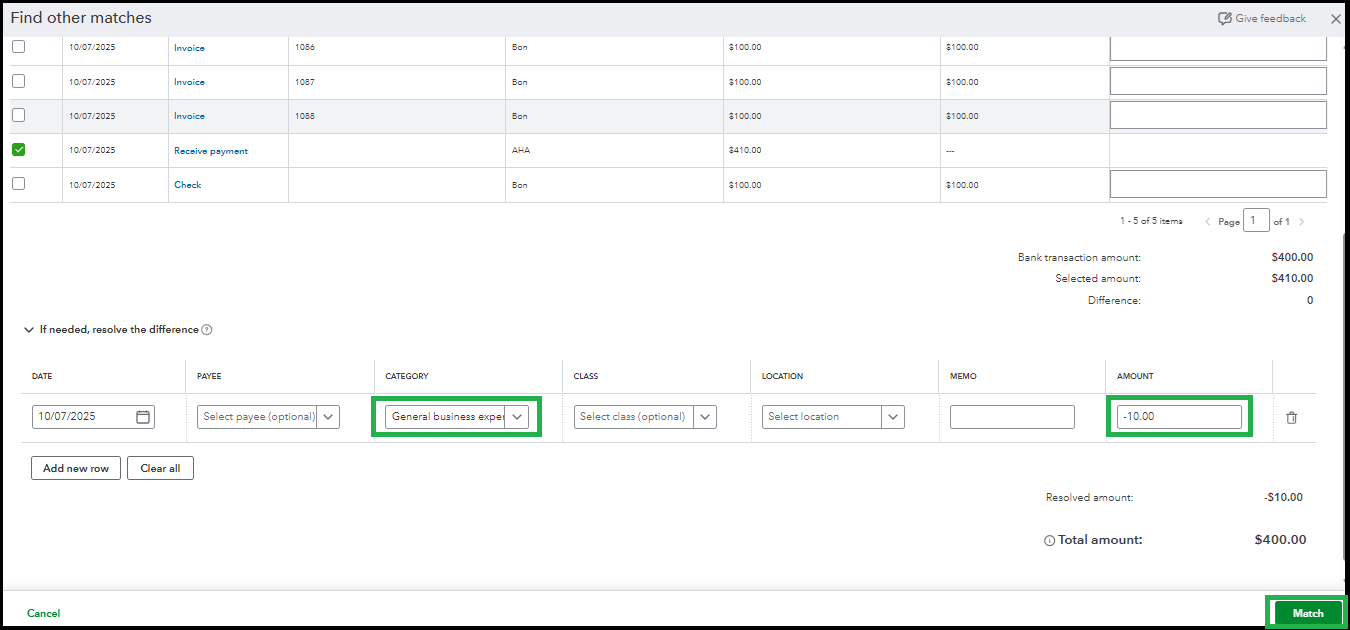Open Invoice 1086 link
The width and height of the screenshot is (1350, 630).
(189, 48)
